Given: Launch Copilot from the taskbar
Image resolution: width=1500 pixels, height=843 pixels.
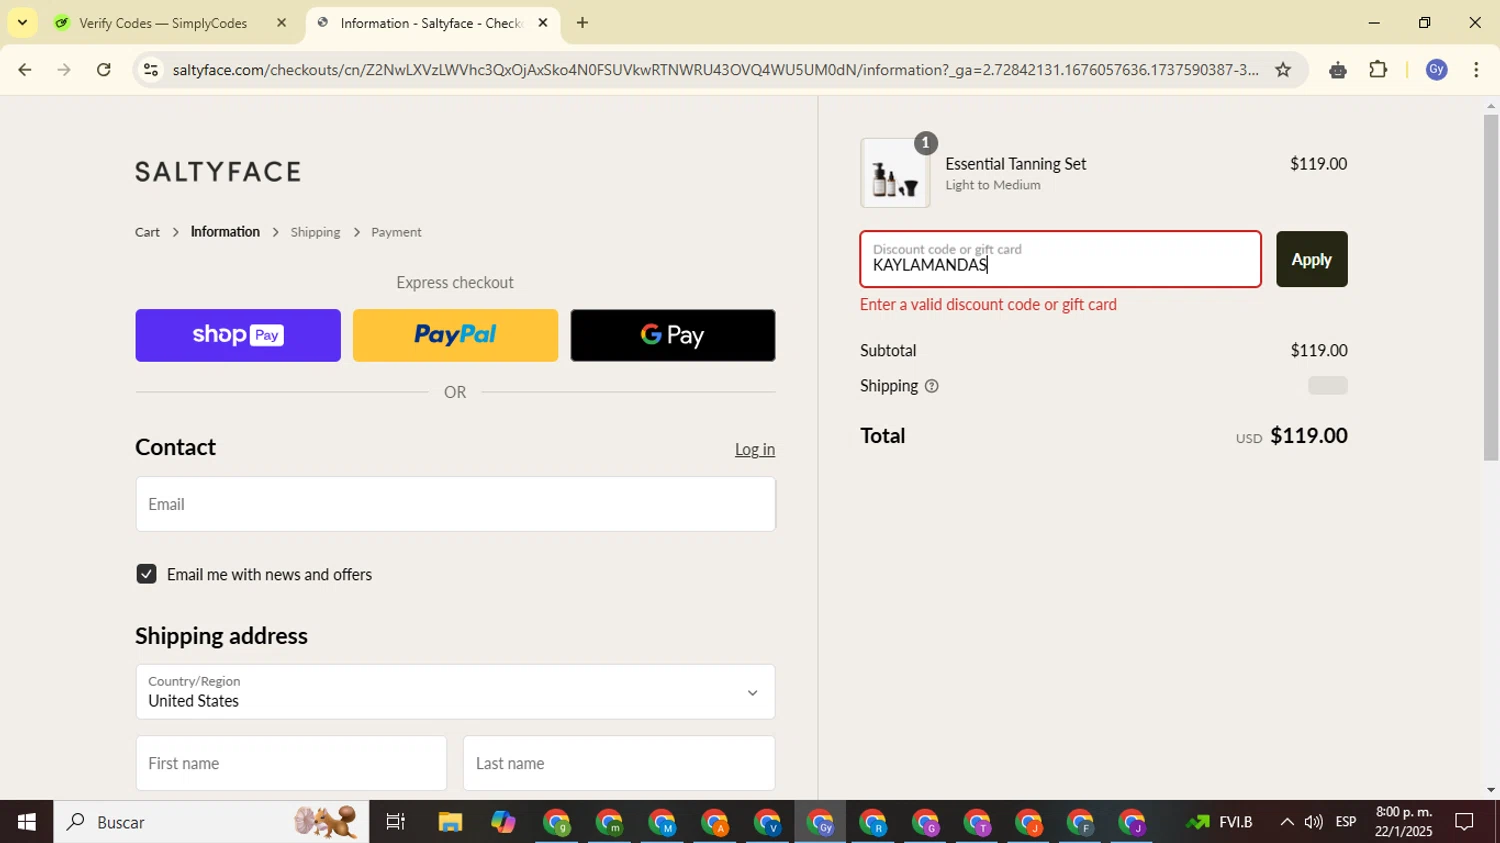Looking at the screenshot, I should (x=503, y=822).
